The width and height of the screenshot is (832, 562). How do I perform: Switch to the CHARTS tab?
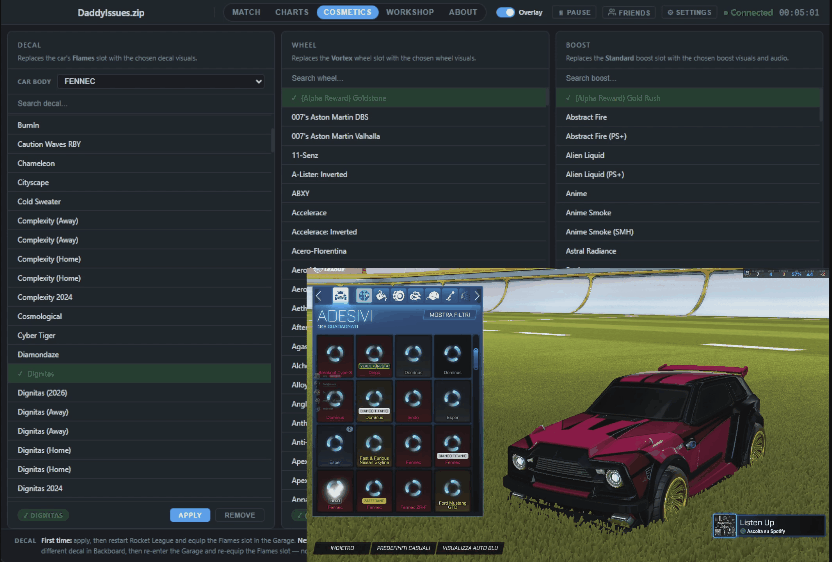292,12
